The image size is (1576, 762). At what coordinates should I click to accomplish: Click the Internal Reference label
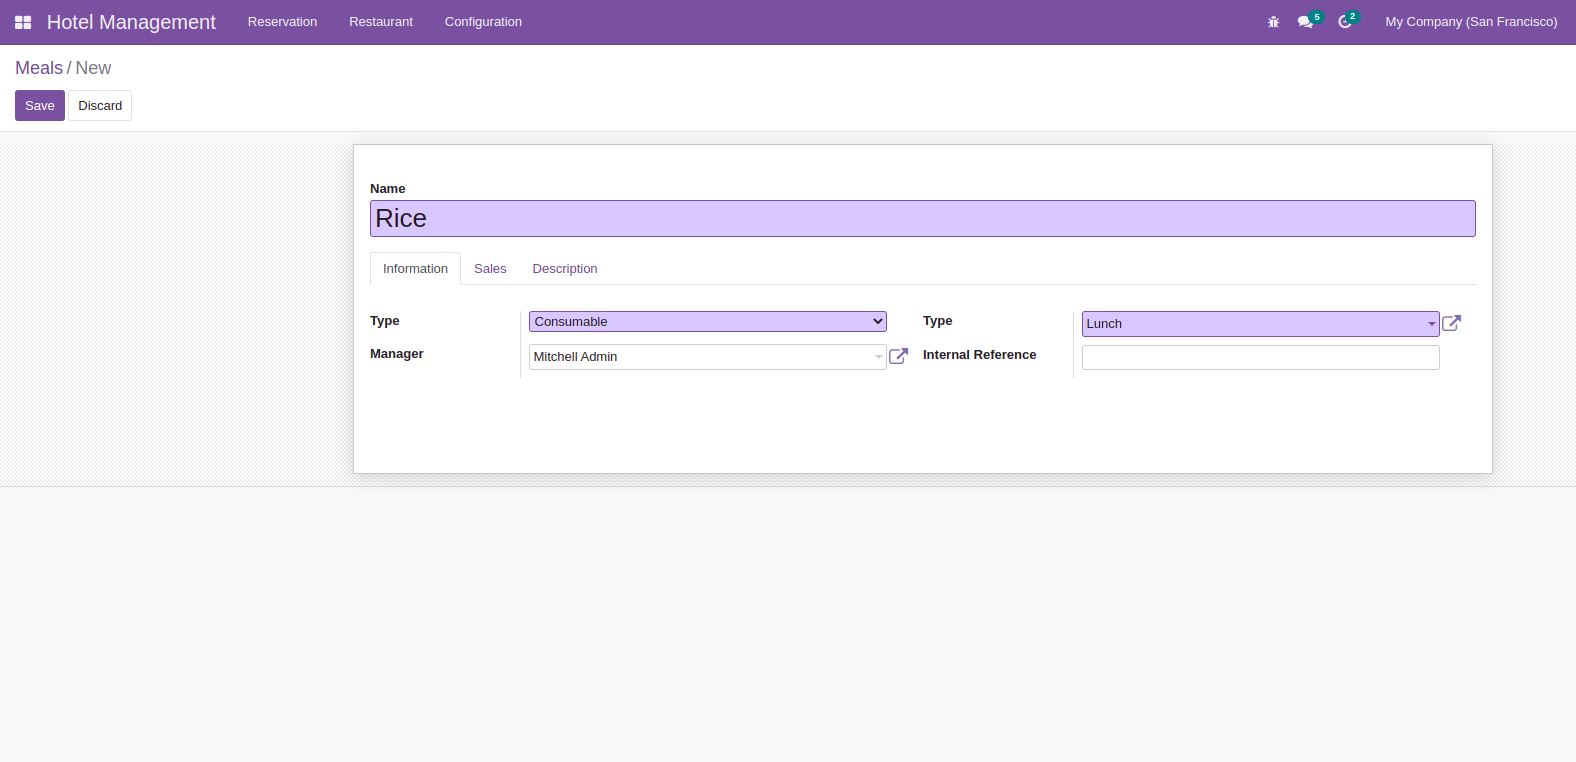click(x=979, y=355)
